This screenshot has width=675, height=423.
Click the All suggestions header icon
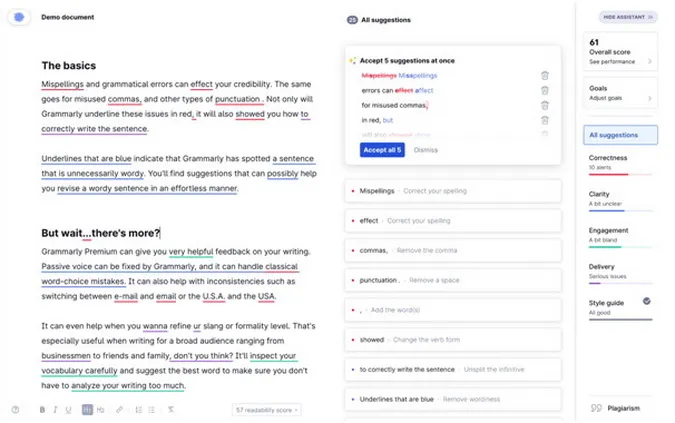pos(352,20)
